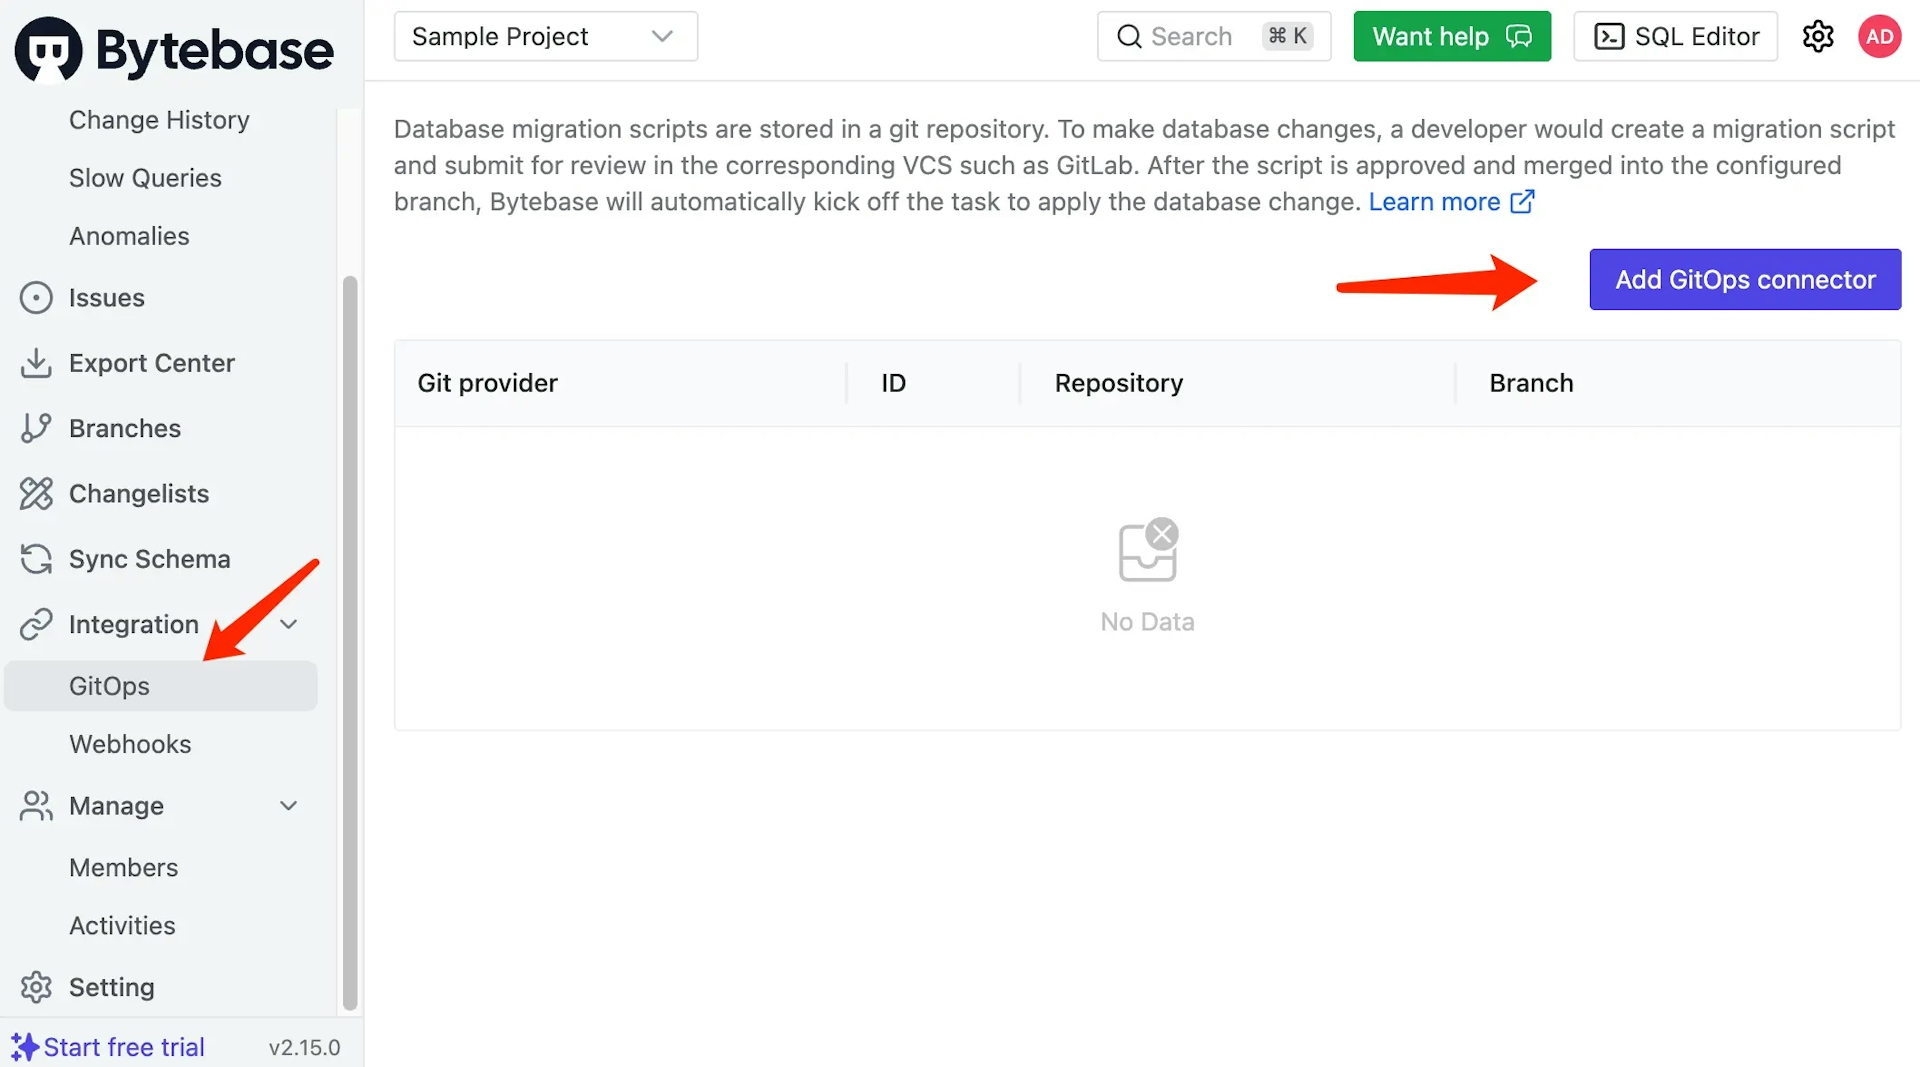Click the sparkle icon by Start free trial
This screenshot has width=1920, height=1067.
[x=25, y=1047]
